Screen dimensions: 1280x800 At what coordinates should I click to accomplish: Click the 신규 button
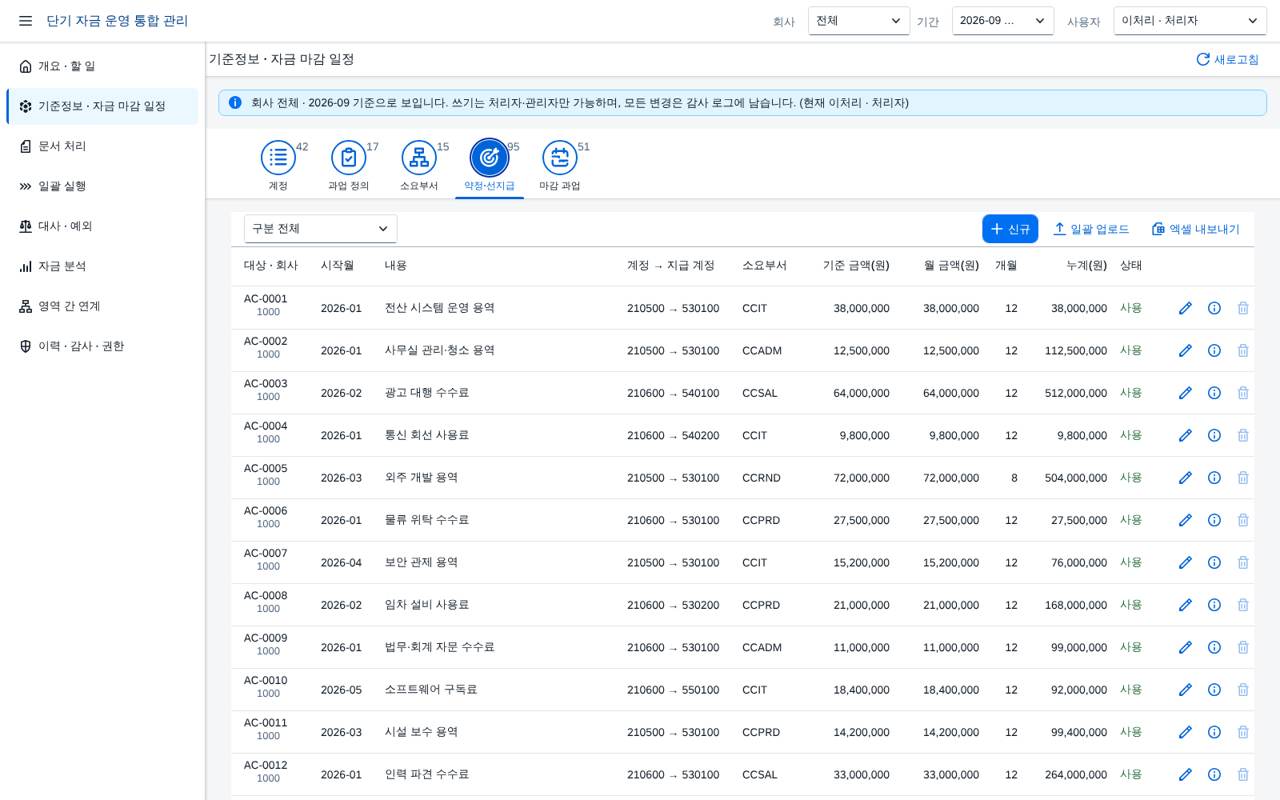pos(1010,229)
